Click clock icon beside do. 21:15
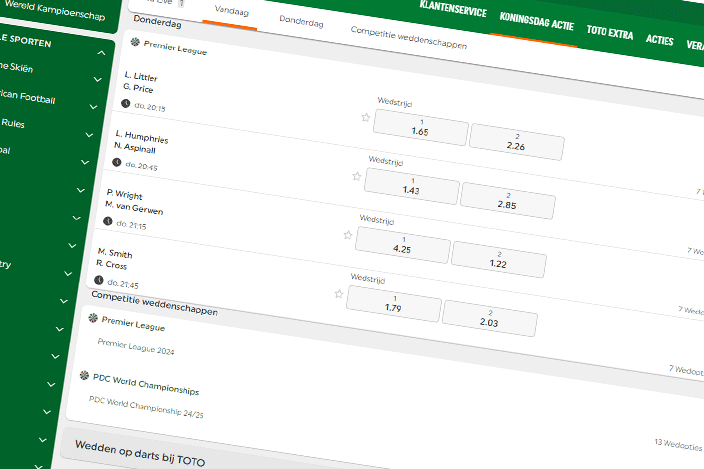This screenshot has width=704, height=469. pyautogui.click(x=108, y=221)
